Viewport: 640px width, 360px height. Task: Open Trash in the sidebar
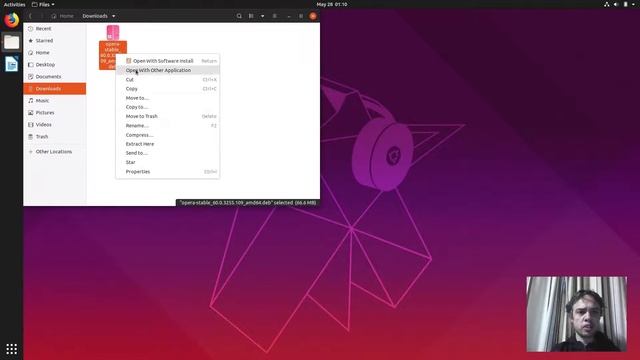tap(55, 137)
